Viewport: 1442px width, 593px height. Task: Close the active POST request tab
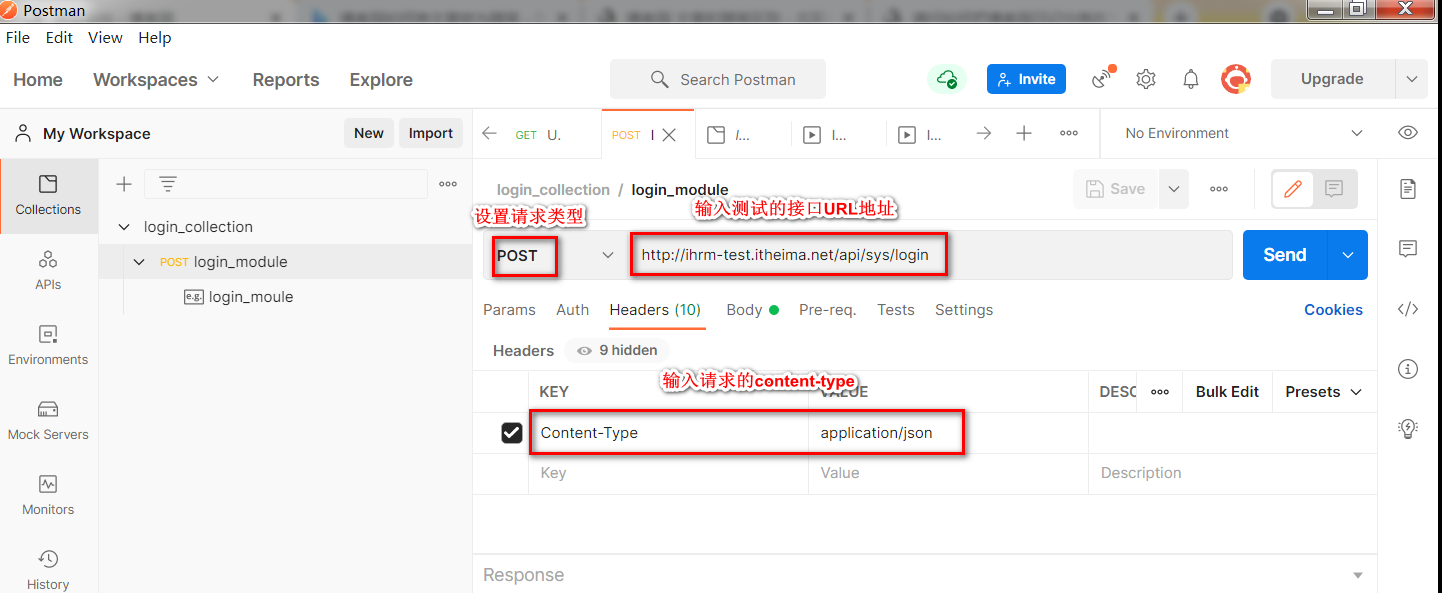[669, 135]
